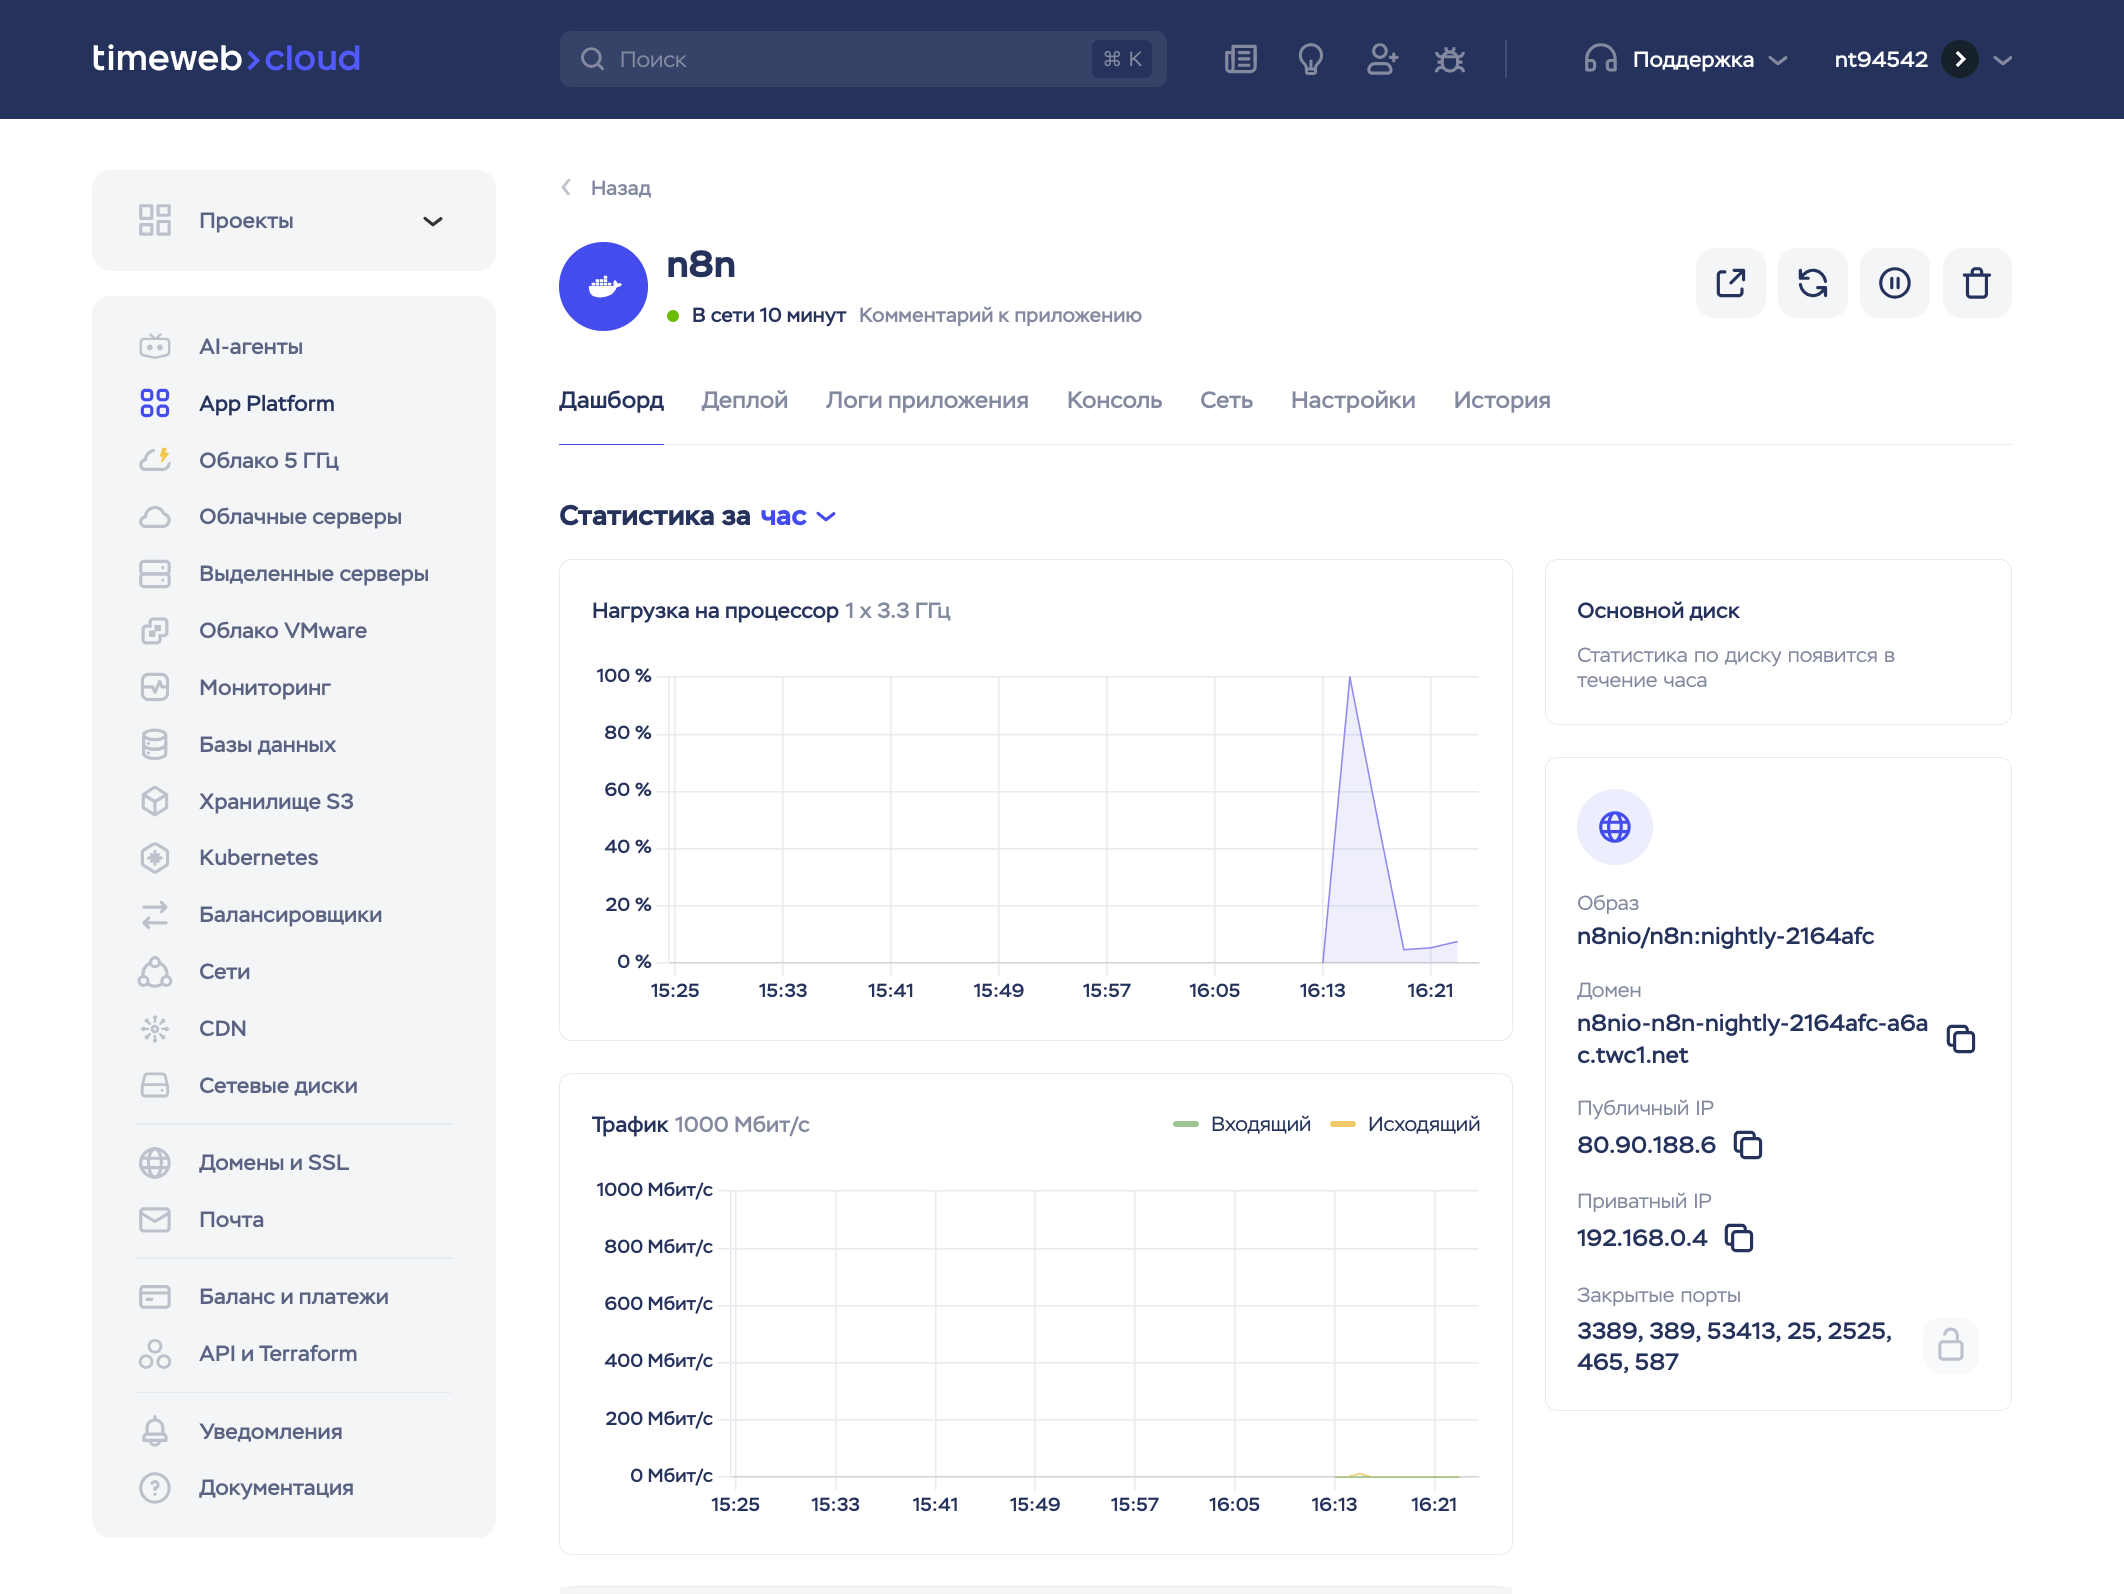
Task: Switch to the Дашборд tab
Action: (611, 400)
